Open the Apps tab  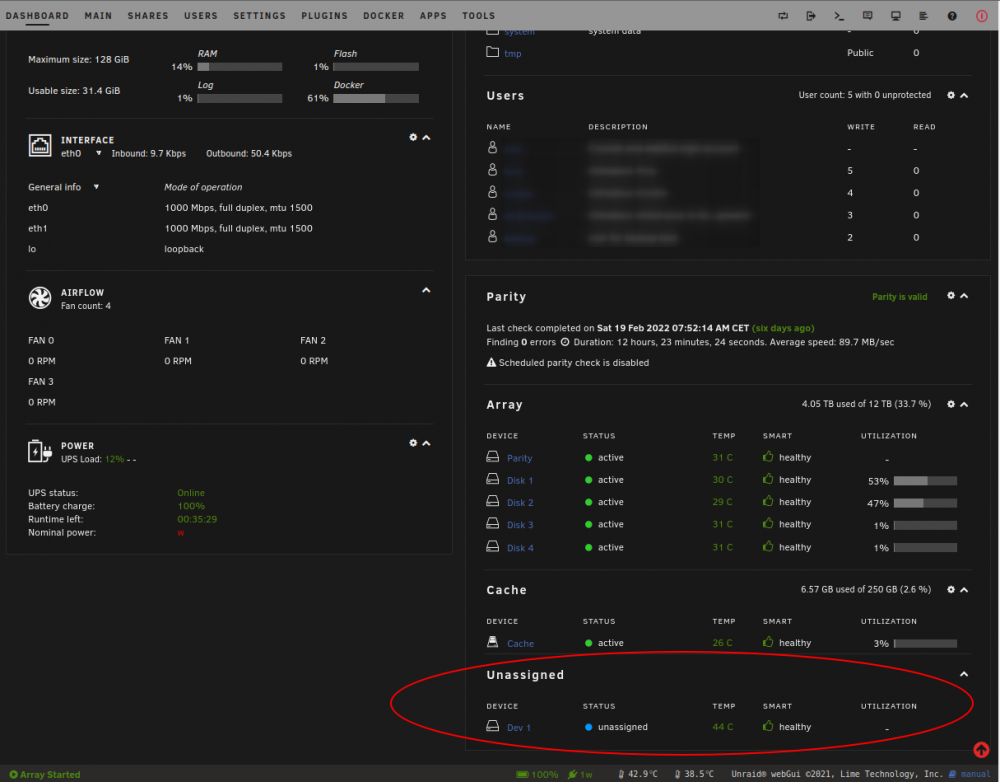point(433,16)
